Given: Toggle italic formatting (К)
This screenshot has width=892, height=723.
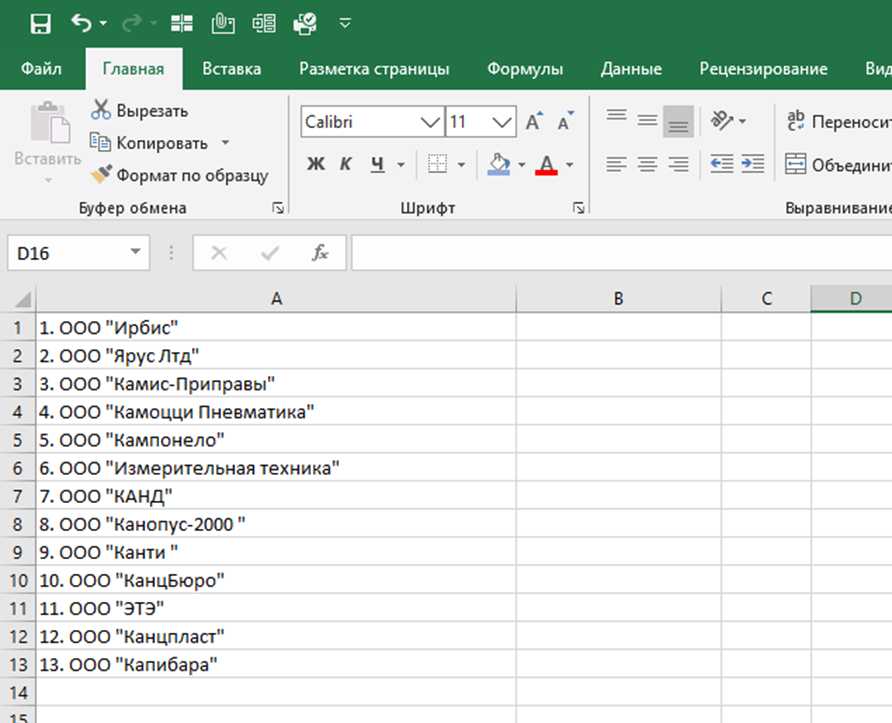Looking at the screenshot, I should point(345,164).
